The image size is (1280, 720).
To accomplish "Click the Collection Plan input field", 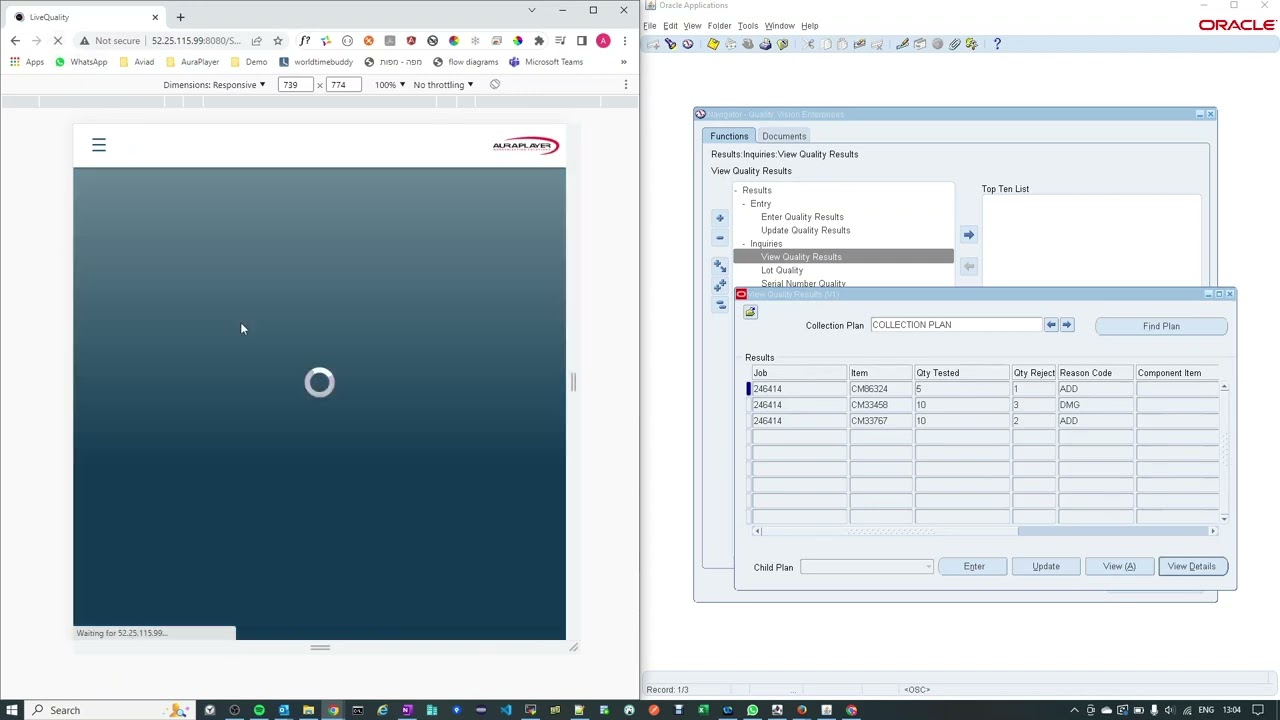I will click(x=956, y=325).
